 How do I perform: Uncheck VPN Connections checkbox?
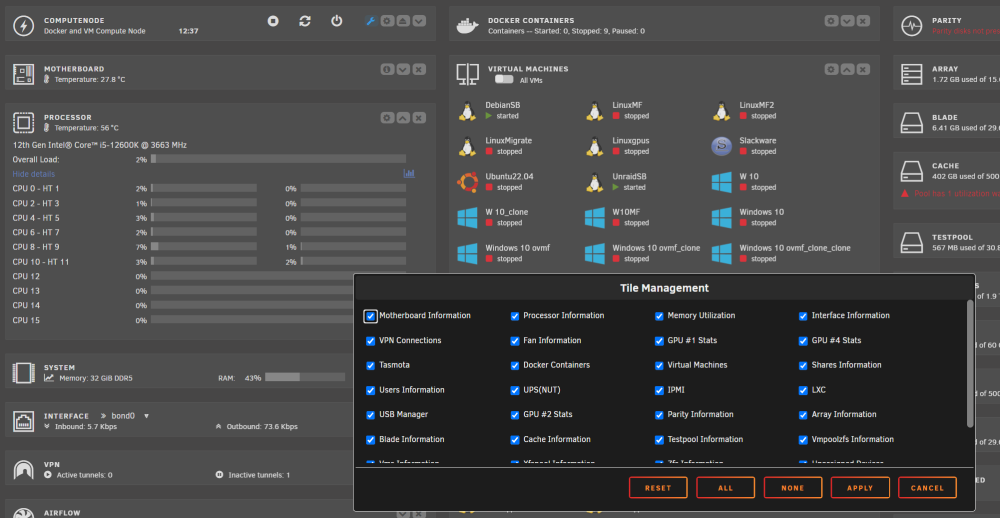(371, 341)
